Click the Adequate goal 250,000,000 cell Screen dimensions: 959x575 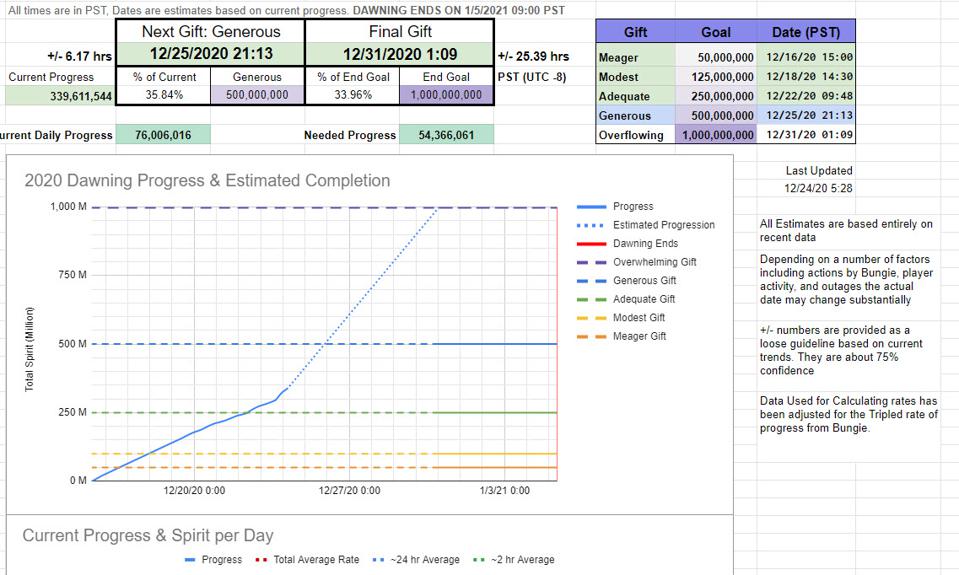pyautogui.click(x=716, y=96)
